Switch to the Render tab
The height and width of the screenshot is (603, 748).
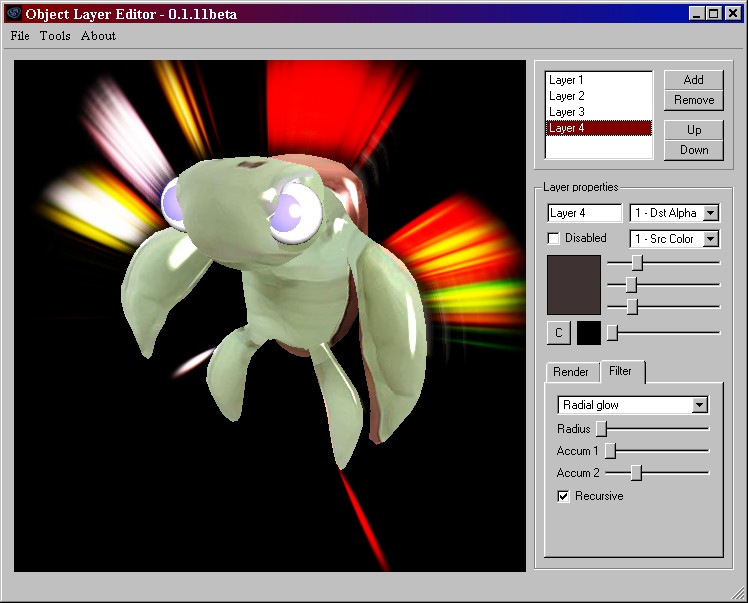[x=571, y=372]
